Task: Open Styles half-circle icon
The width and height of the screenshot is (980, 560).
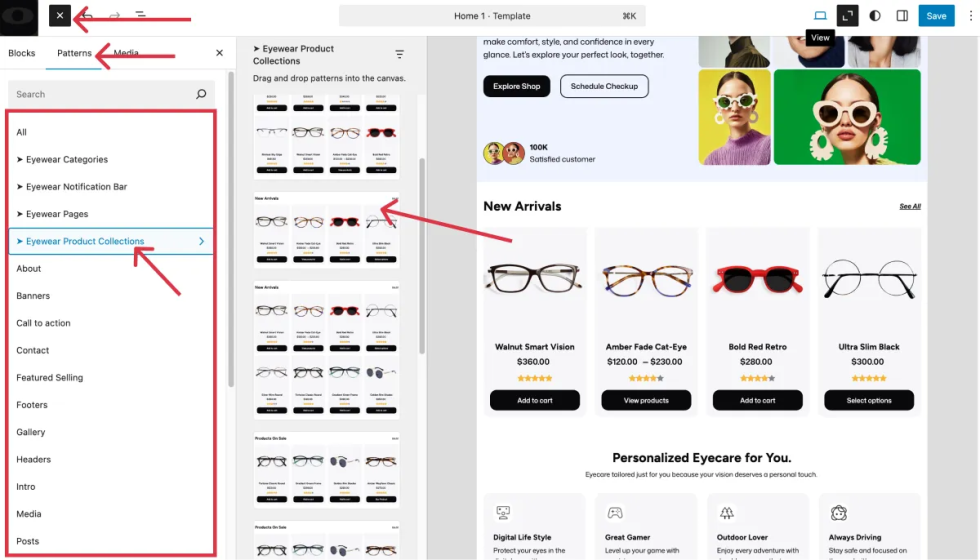Action: tap(875, 16)
